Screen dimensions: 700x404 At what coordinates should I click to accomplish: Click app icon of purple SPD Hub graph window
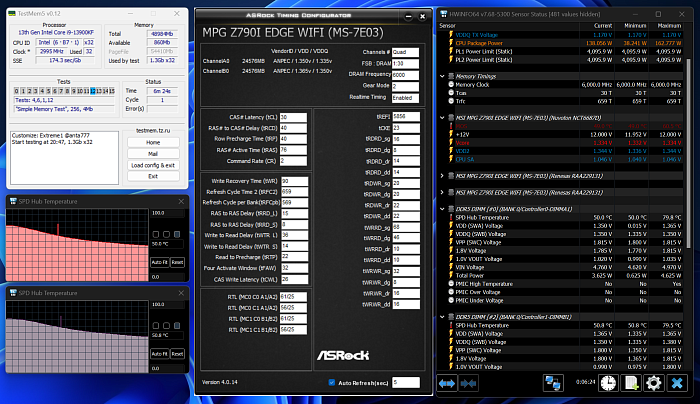coord(13,293)
